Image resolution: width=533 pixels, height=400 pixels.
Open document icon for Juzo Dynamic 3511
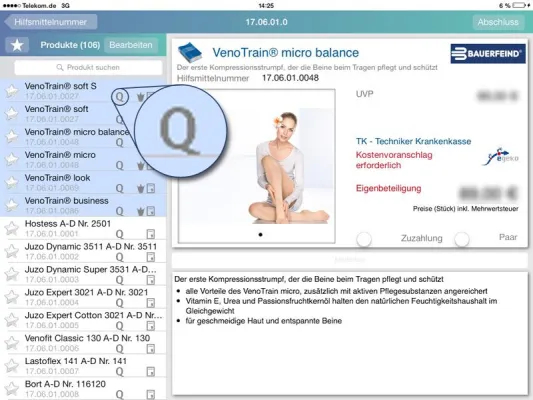tap(151, 257)
